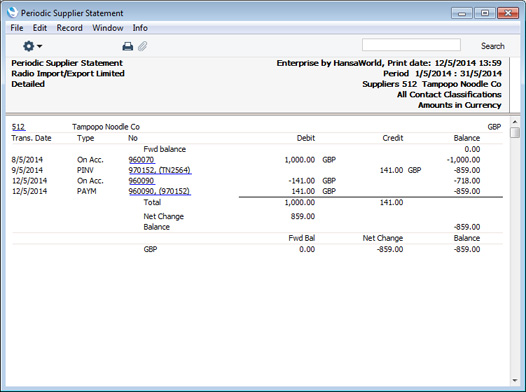Viewport: 526px width, 392px height.
Task: Click scrollbar down arrow
Action: coord(515,380)
